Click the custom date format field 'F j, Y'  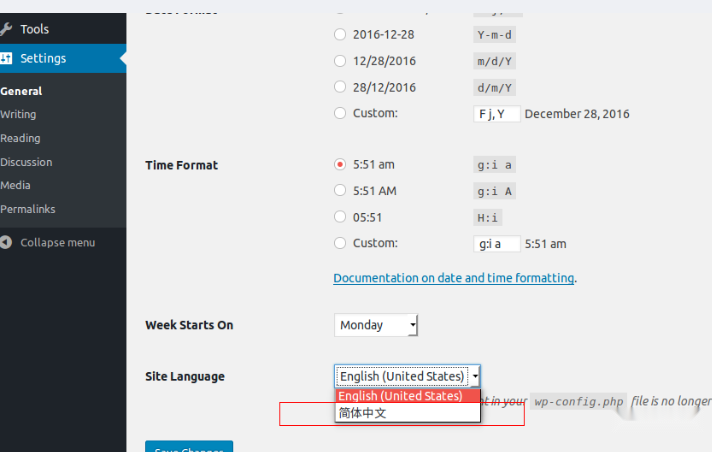[x=497, y=114]
